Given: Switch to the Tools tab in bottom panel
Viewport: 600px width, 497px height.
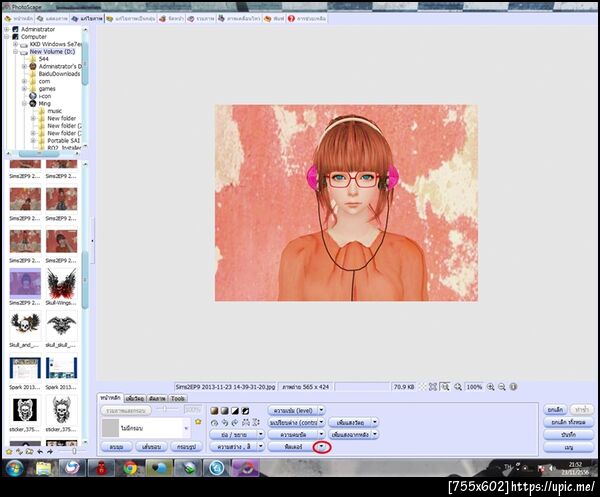Looking at the screenshot, I should tap(178, 398).
